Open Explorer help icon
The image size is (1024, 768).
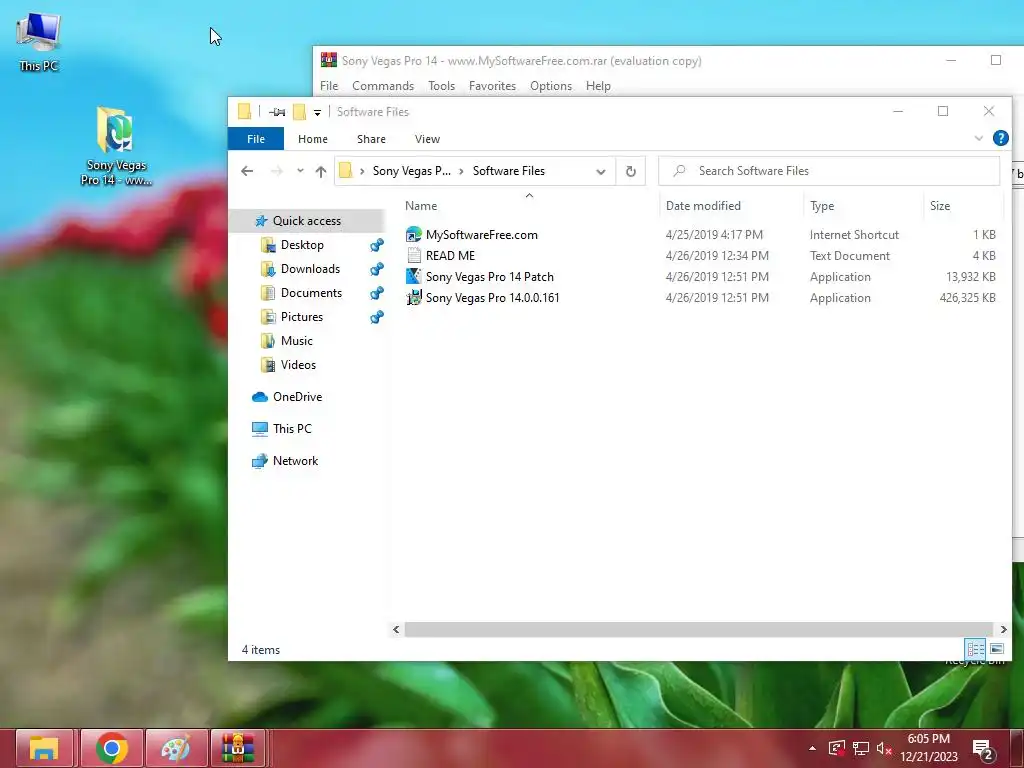[x=1000, y=138]
